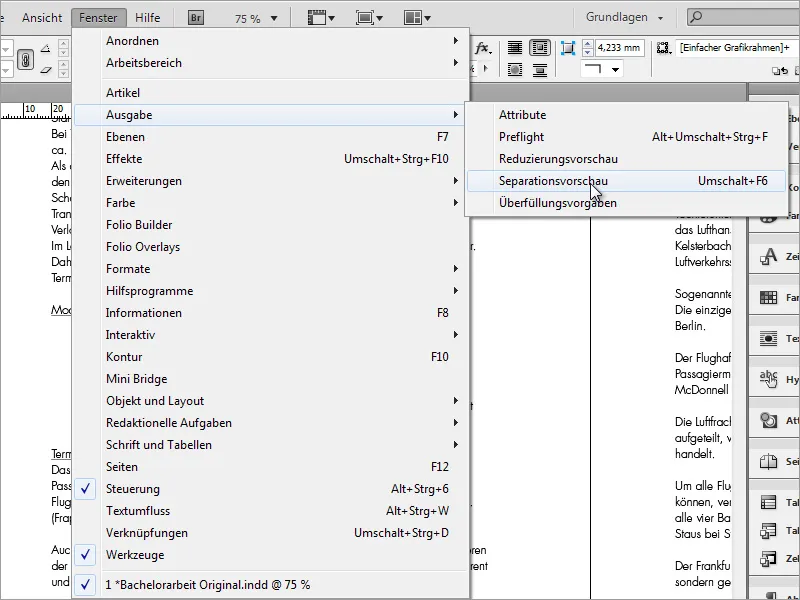Select the jump object text wrap icon
The image size is (800, 600).
coord(539,69)
